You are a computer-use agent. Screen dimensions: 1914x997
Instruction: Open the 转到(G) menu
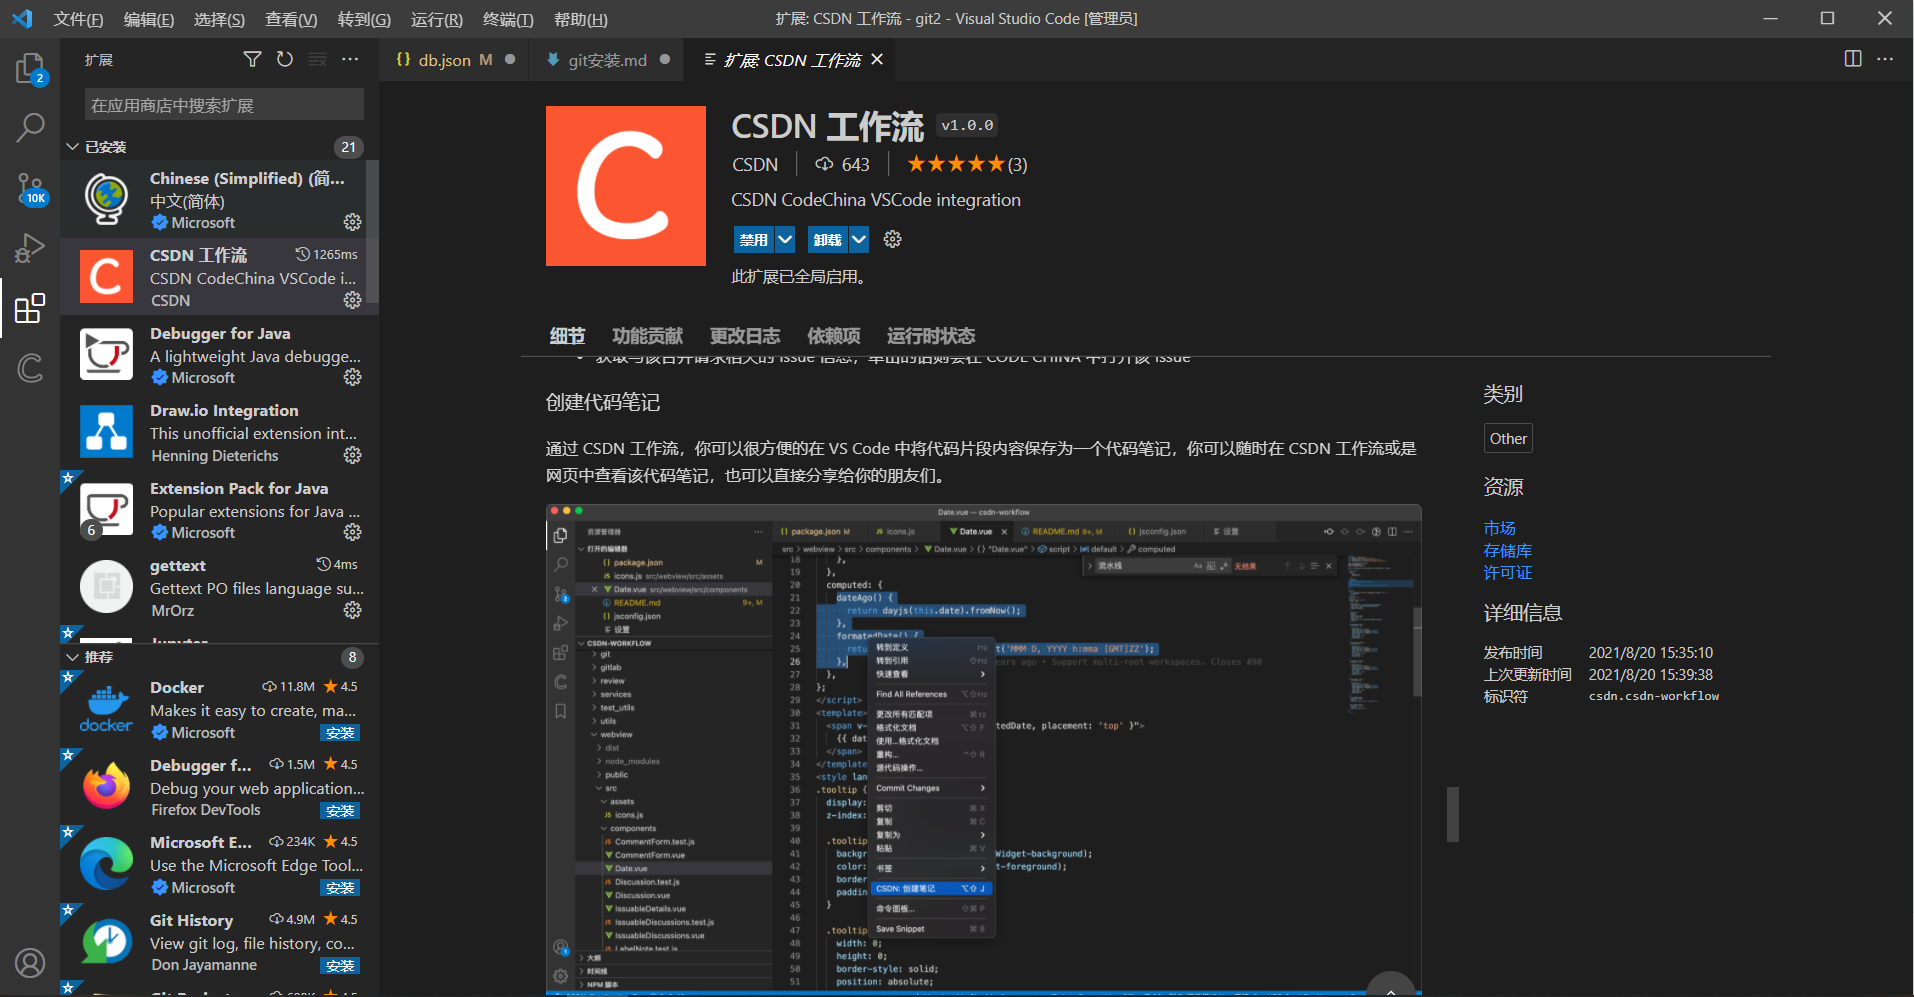[364, 19]
